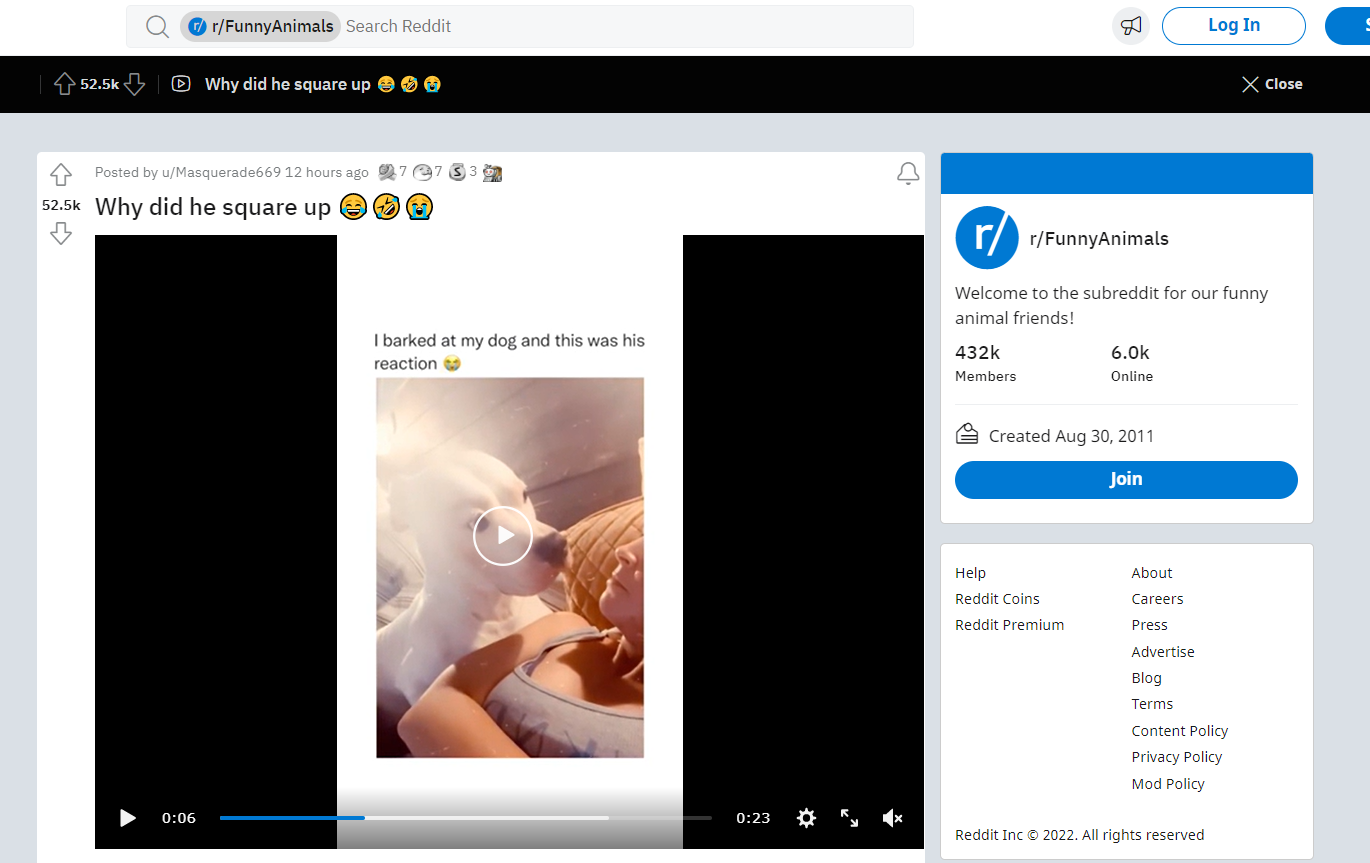1370x863 pixels.
Task: Click the Log In button
Action: (x=1234, y=26)
